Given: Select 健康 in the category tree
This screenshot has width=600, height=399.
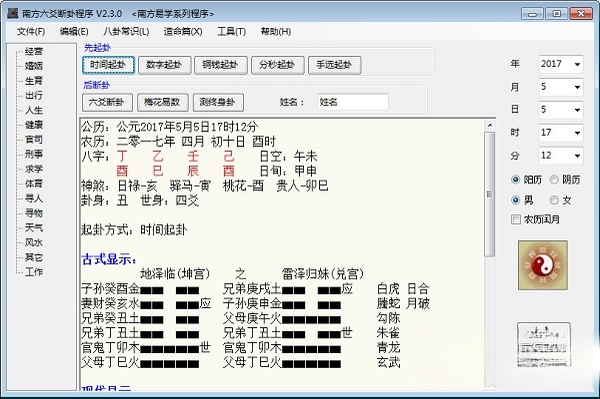Looking at the screenshot, I should tap(34, 125).
